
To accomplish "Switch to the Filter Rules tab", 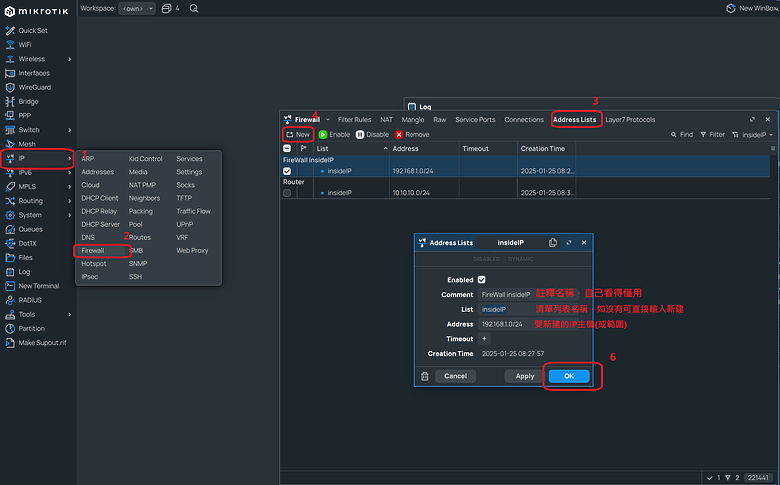I will point(354,120).
